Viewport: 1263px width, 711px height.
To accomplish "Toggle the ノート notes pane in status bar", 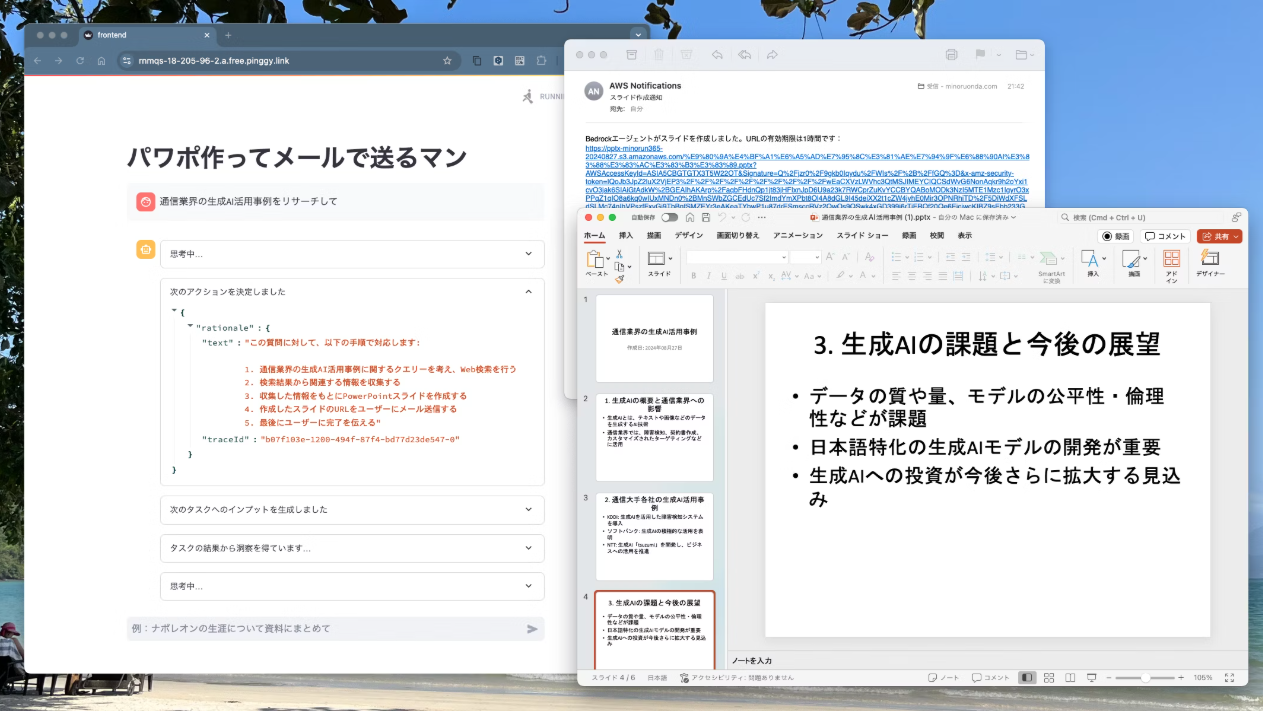I will pos(944,677).
